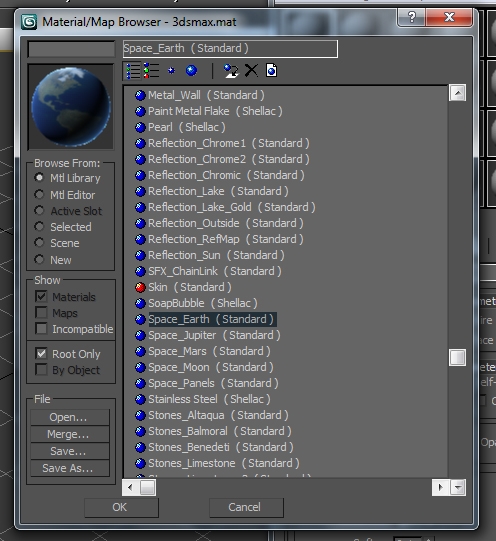
Task: Click the Earth material preview thumbnail
Action: click(71, 107)
